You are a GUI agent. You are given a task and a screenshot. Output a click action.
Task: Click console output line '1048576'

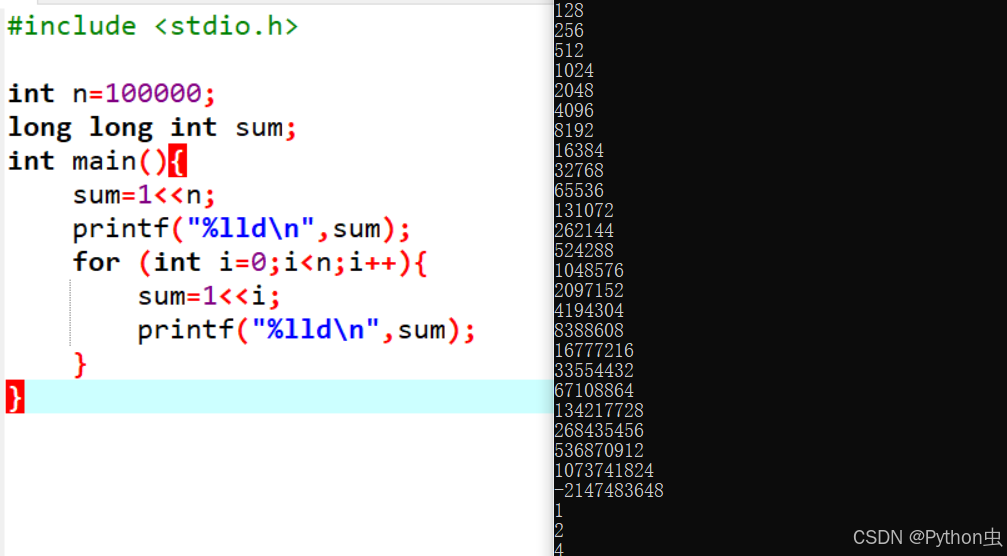pos(589,270)
